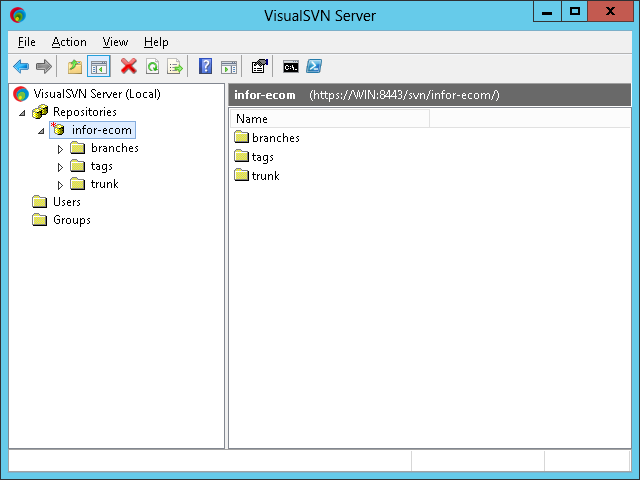The width and height of the screenshot is (640, 480).
Task: Open the View menu
Action: (x=115, y=42)
